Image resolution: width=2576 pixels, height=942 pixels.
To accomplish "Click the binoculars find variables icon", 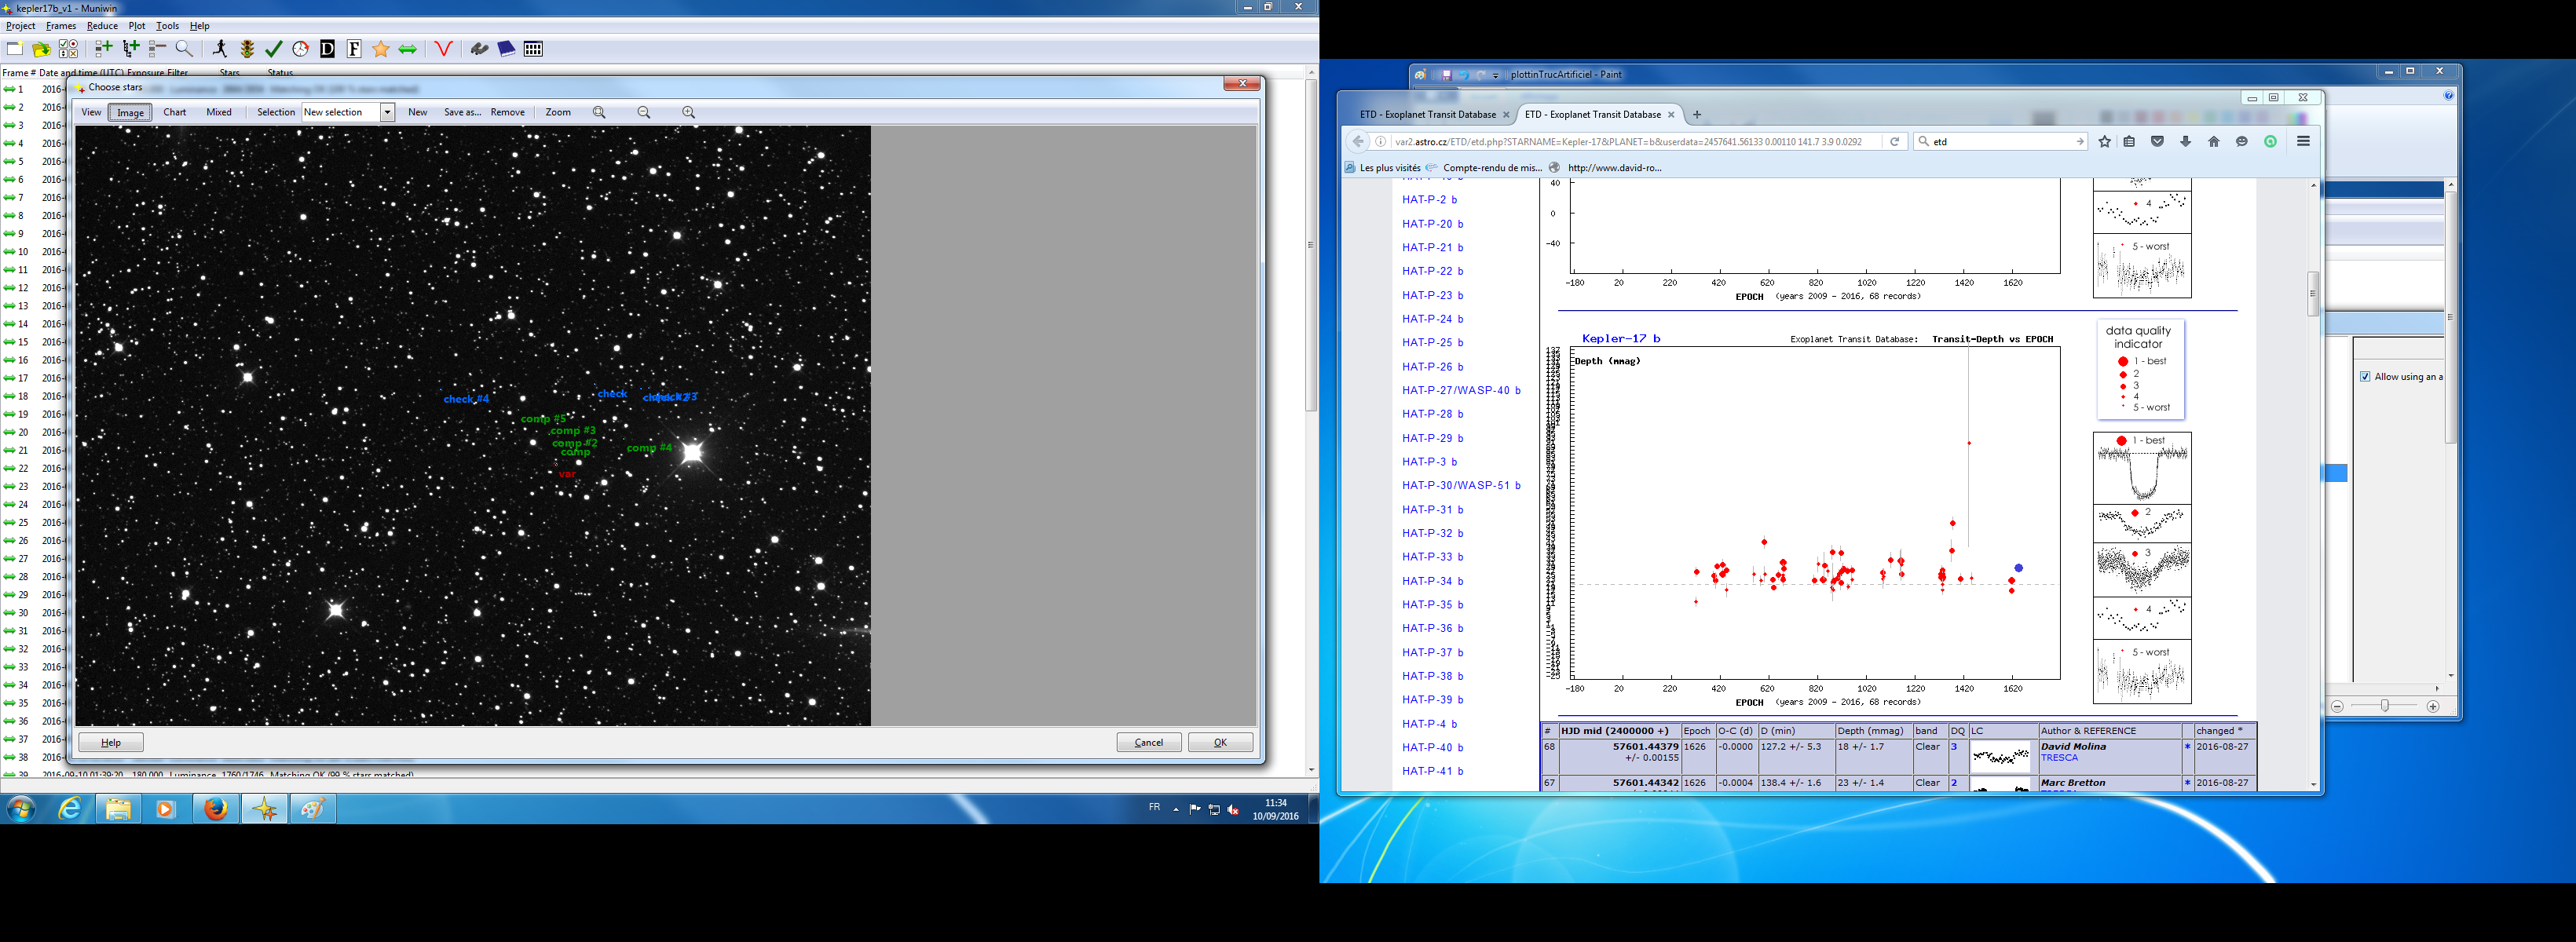I will [x=479, y=49].
